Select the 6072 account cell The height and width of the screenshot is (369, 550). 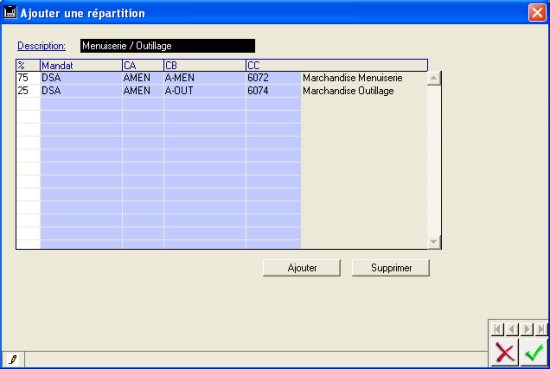pyautogui.click(x=273, y=78)
